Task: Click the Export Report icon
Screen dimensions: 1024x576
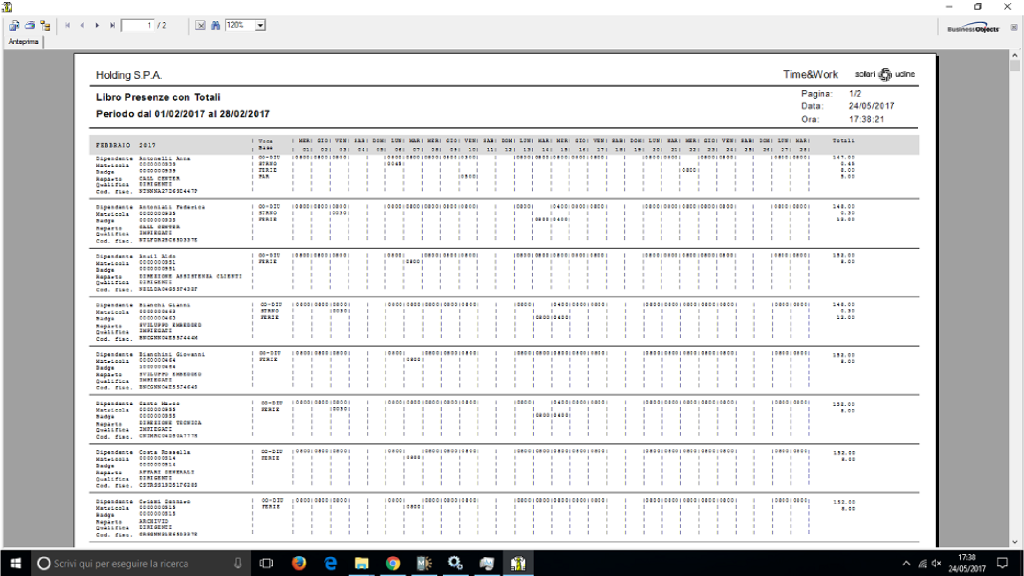Action: (14, 24)
